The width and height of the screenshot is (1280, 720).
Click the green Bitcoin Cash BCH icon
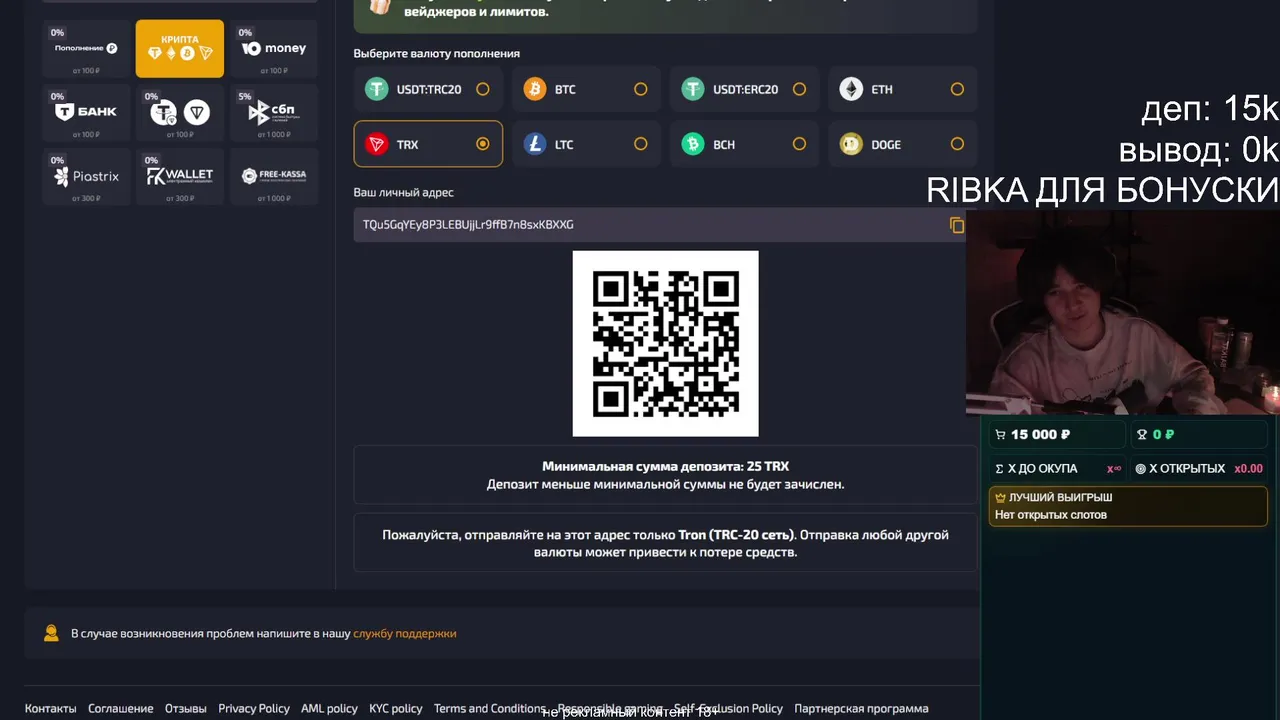pyautogui.click(x=693, y=144)
